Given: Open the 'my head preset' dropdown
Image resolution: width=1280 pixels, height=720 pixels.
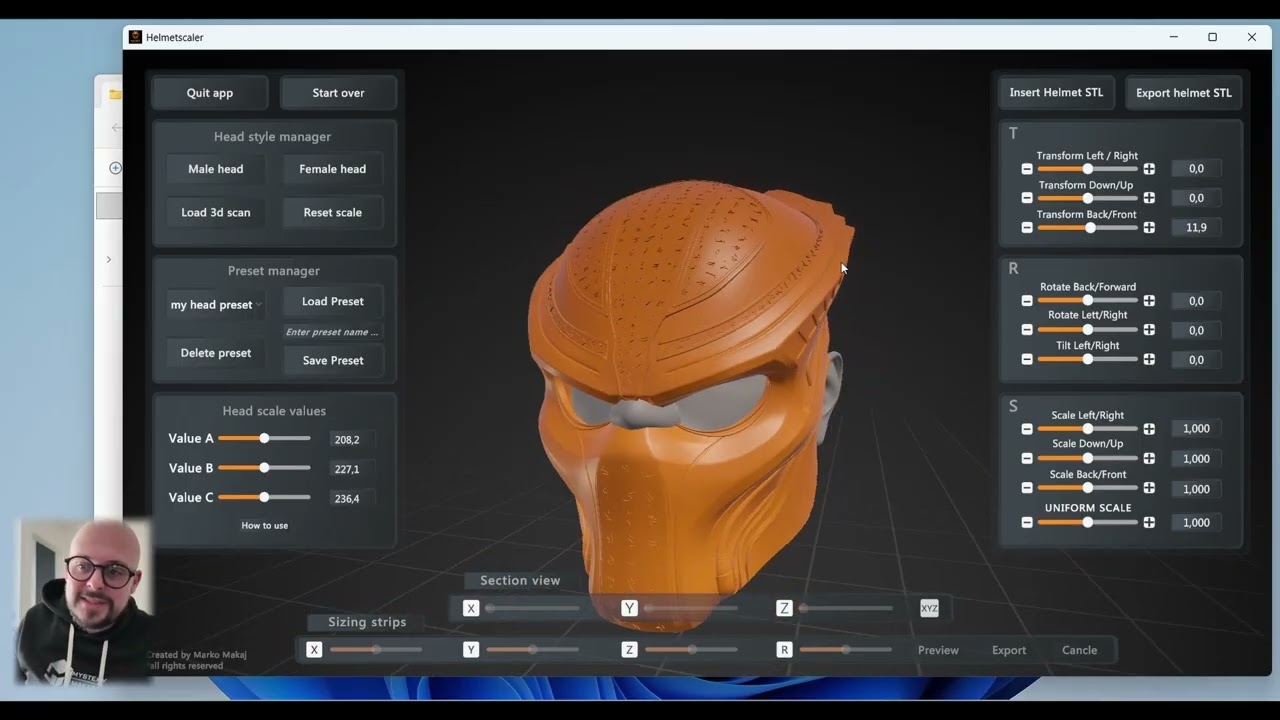Looking at the screenshot, I should click(216, 305).
